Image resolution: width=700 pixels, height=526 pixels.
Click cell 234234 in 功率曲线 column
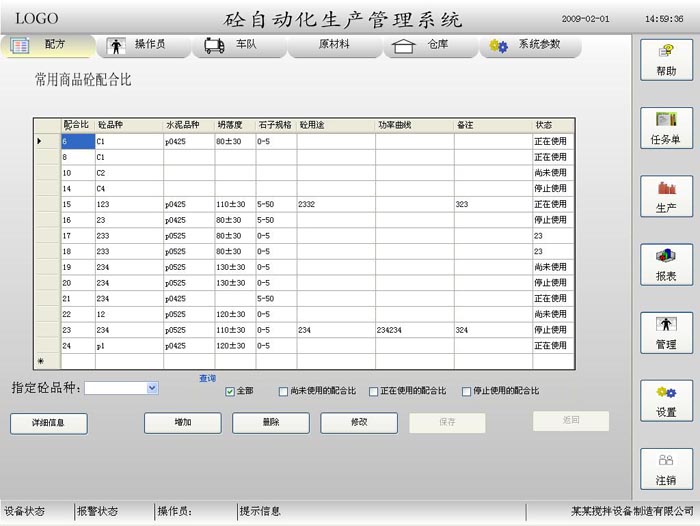[x=415, y=330]
